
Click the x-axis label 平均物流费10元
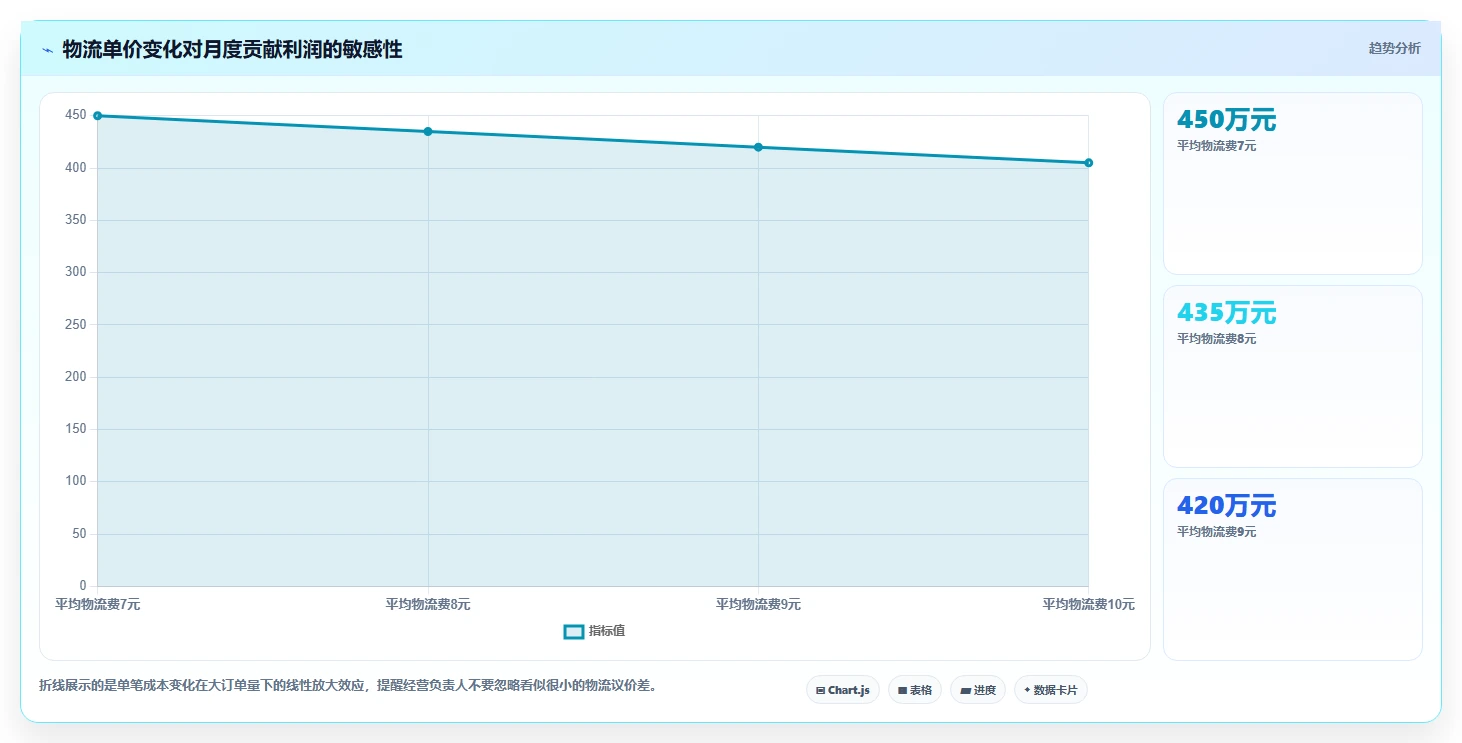(x=1088, y=604)
